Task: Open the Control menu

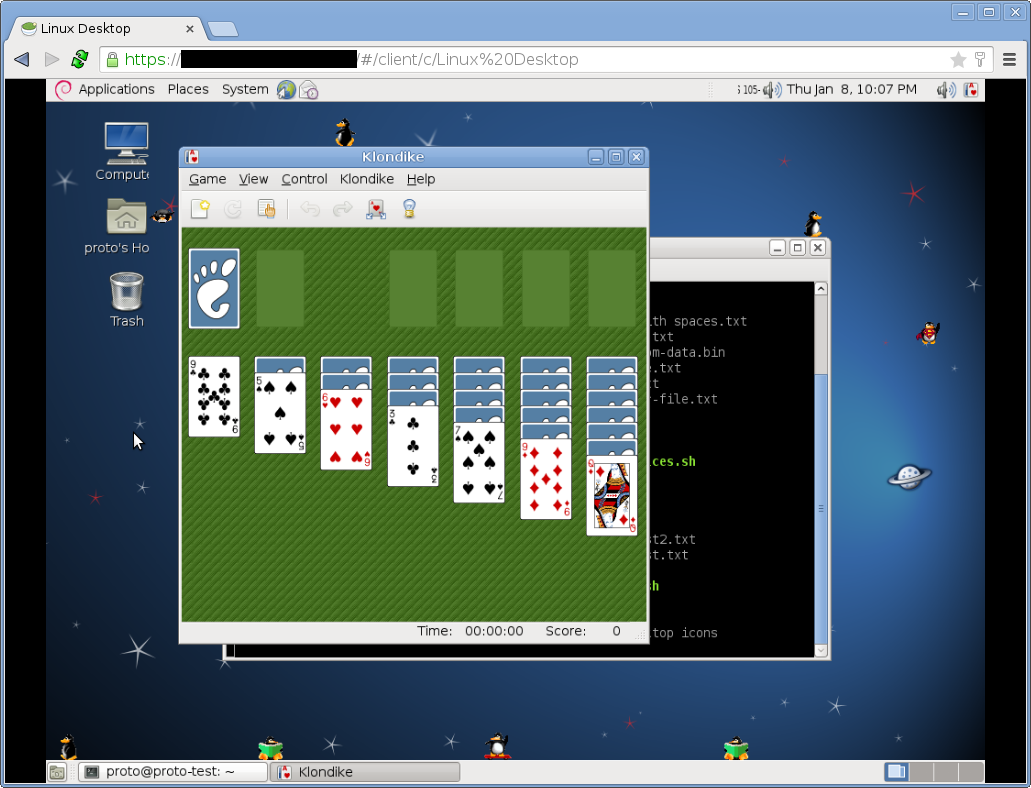Action: (x=304, y=179)
